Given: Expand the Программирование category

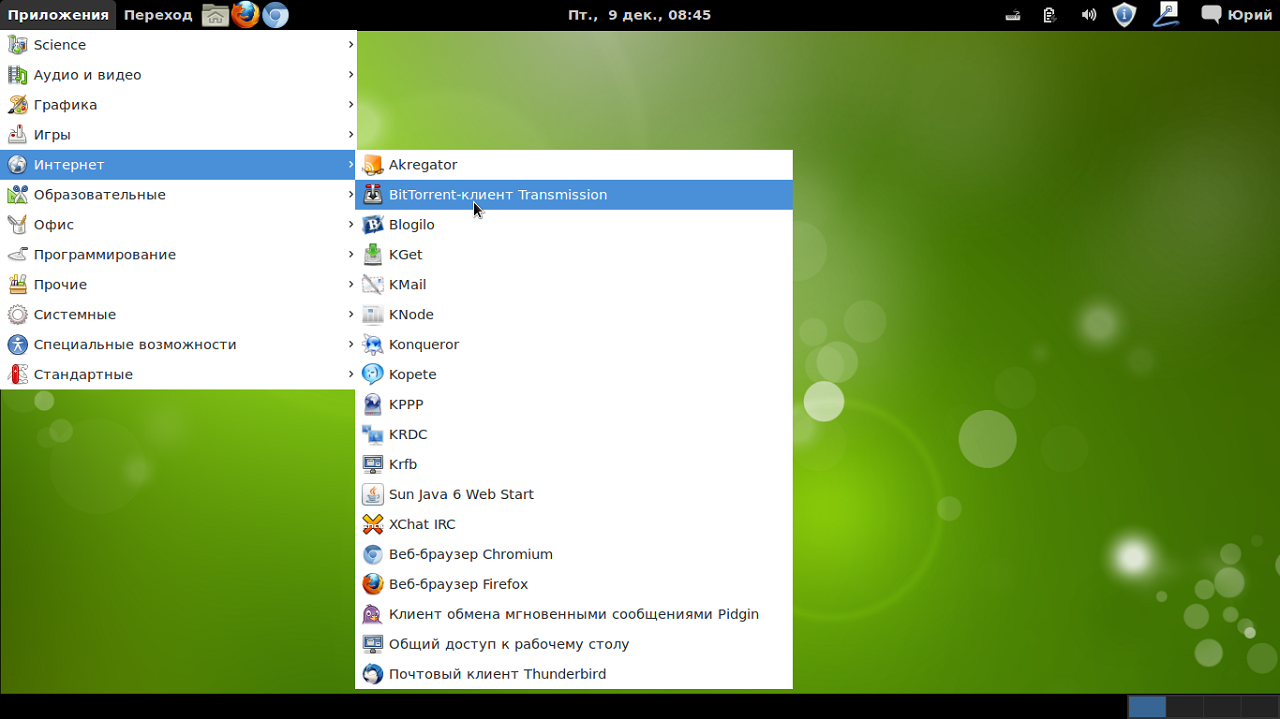Looking at the screenshot, I should (x=179, y=255).
